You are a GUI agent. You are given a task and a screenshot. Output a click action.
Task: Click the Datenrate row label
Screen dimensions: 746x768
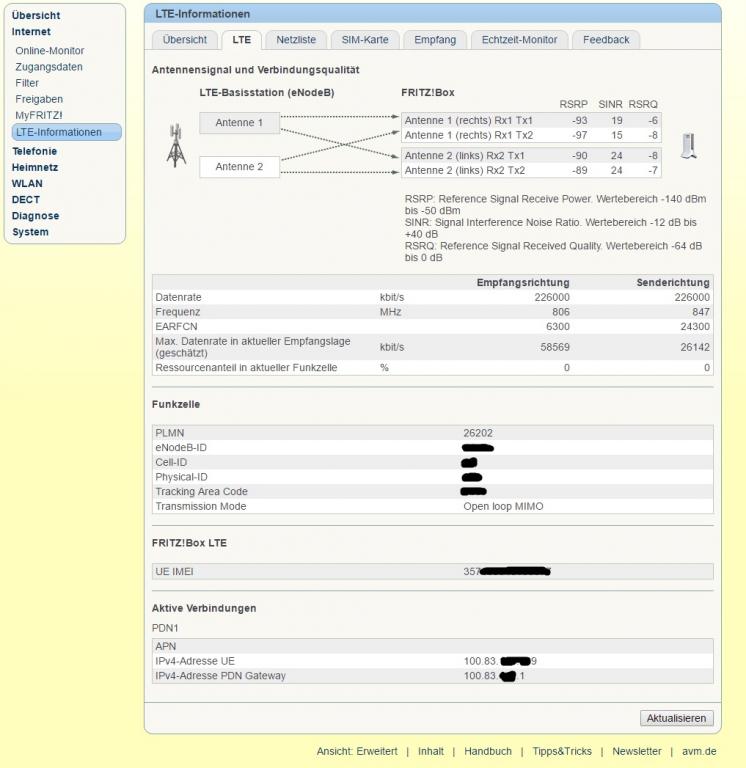tap(178, 297)
